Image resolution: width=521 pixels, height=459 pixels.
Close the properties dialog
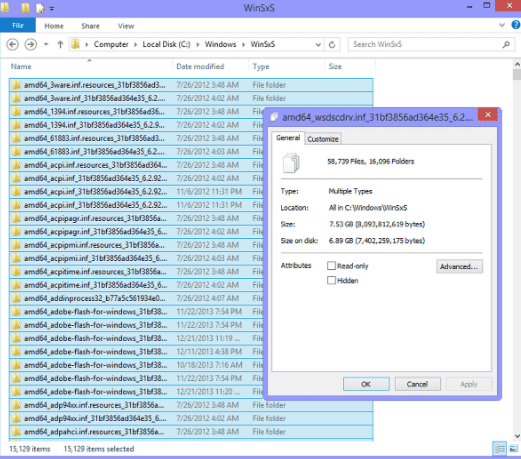pyautogui.click(x=488, y=115)
